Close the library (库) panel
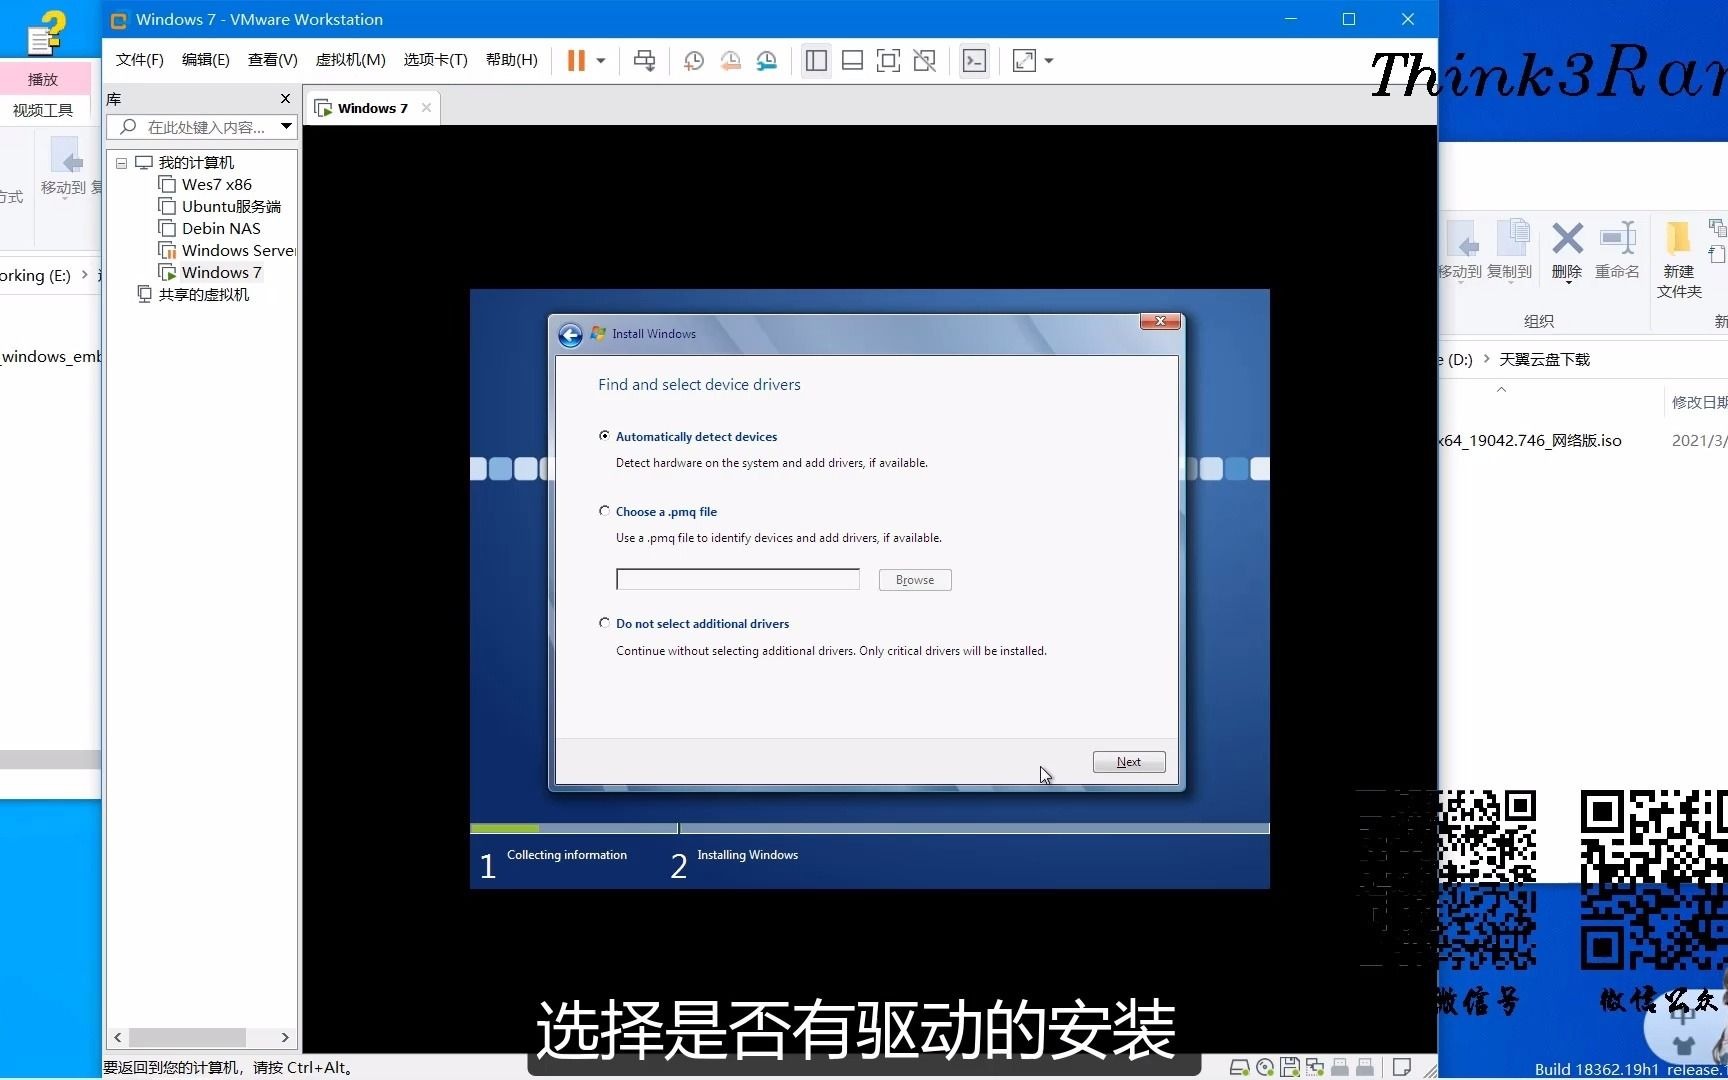Image resolution: width=1728 pixels, height=1080 pixels. [x=285, y=98]
